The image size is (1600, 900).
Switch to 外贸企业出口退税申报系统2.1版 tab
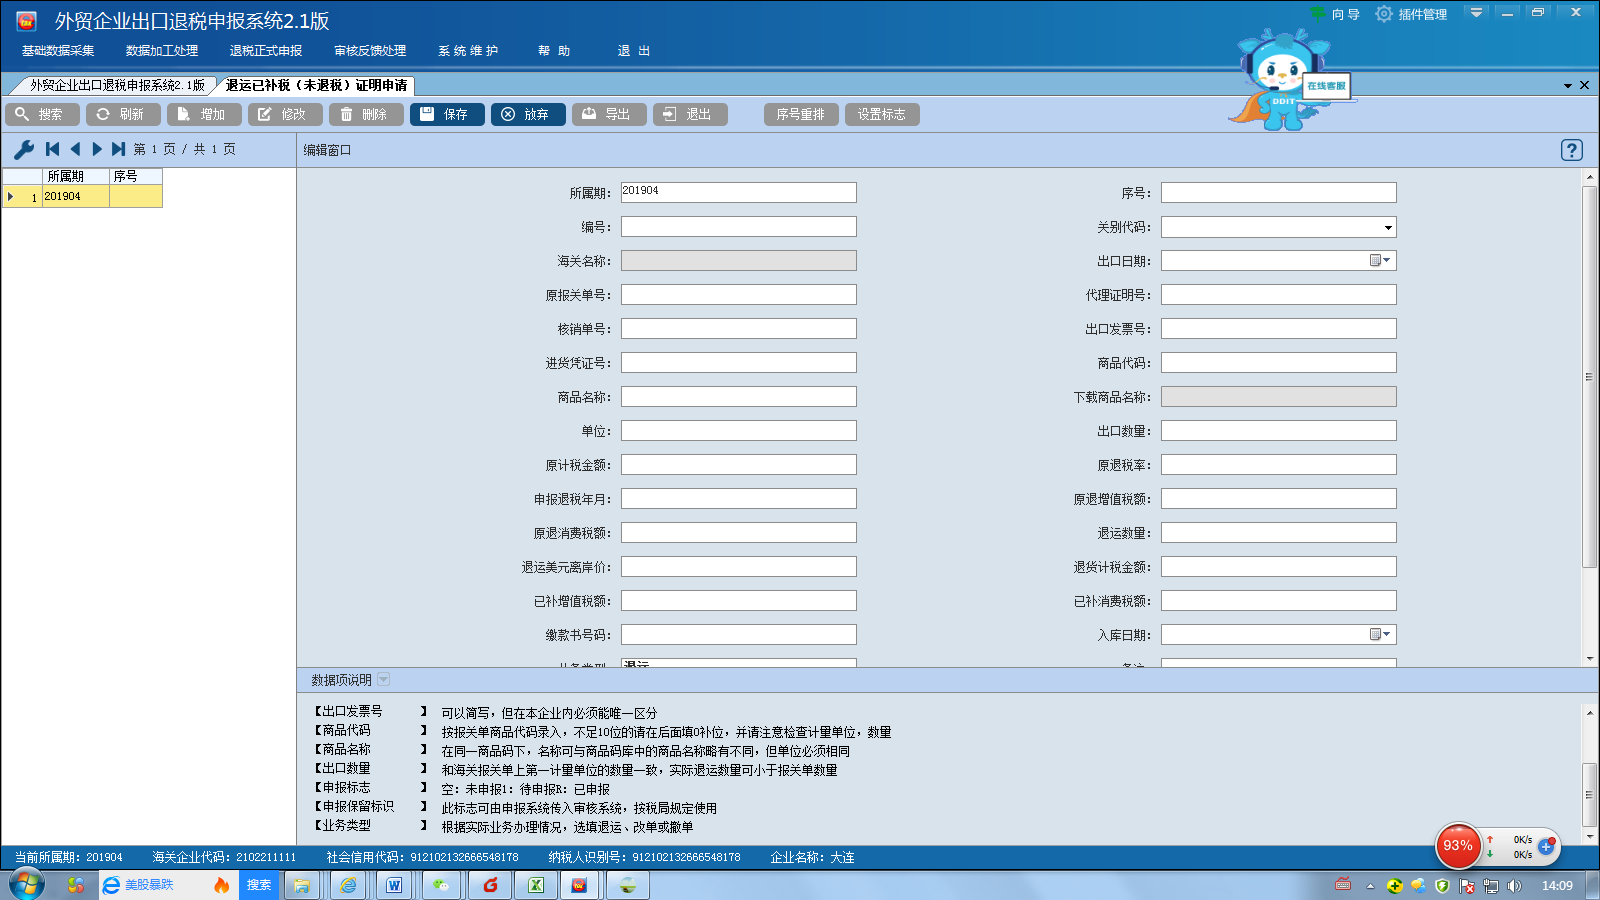pyautogui.click(x=116, y=86)
